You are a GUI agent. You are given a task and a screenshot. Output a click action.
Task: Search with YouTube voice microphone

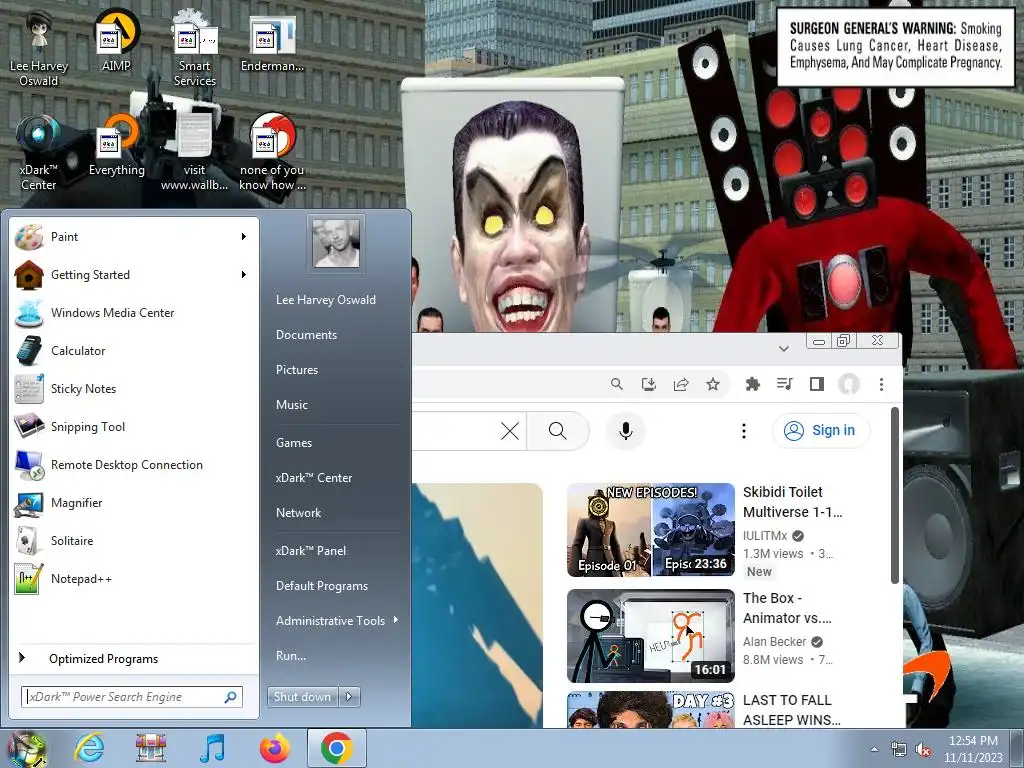tap(626, 430)
